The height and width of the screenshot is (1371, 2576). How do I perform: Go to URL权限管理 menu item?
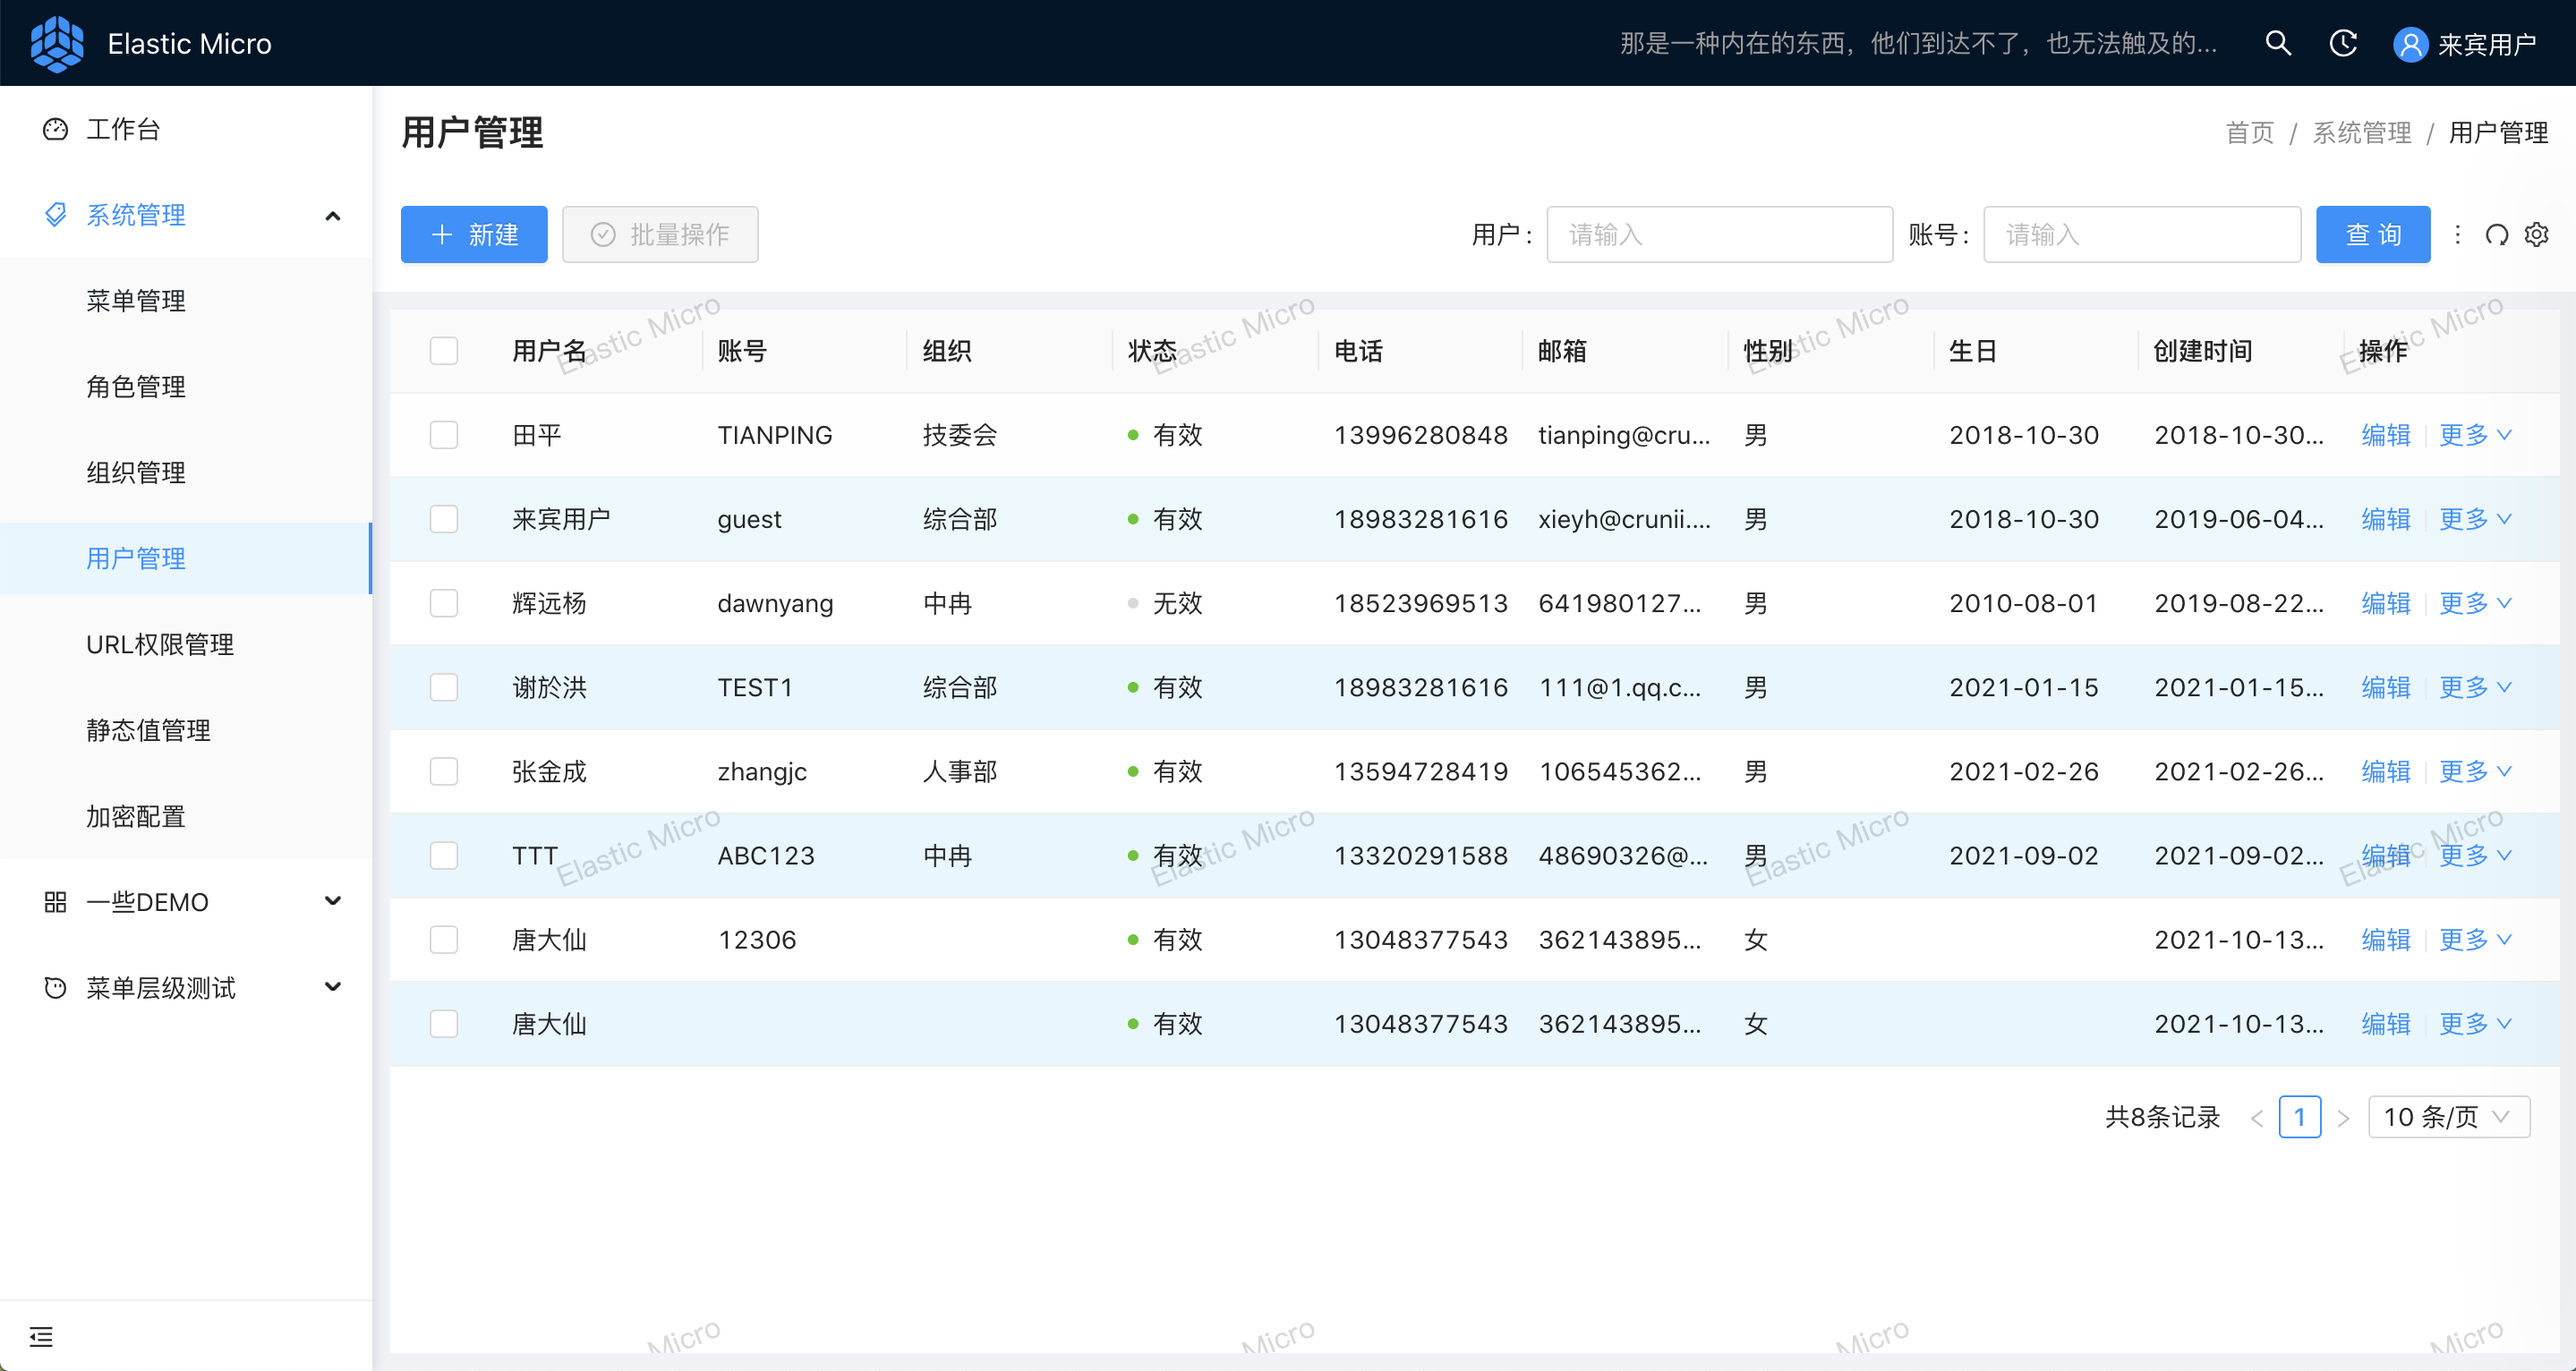(x=160, y=645)
